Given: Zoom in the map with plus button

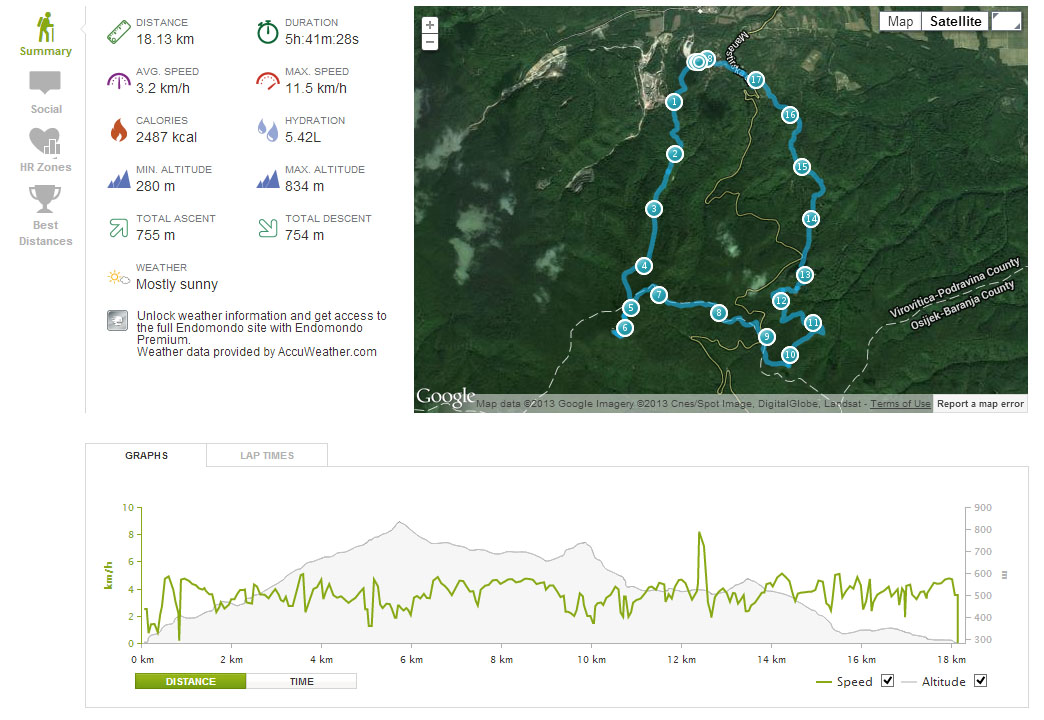Looking at the screenshot, I should point(430,25).
